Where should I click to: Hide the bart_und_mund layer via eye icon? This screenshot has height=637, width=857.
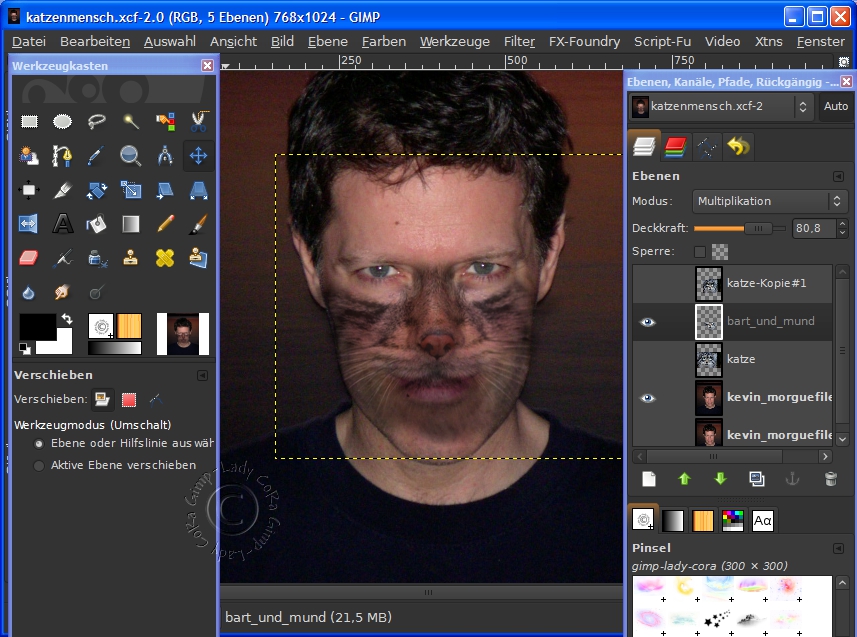[648, 322]
